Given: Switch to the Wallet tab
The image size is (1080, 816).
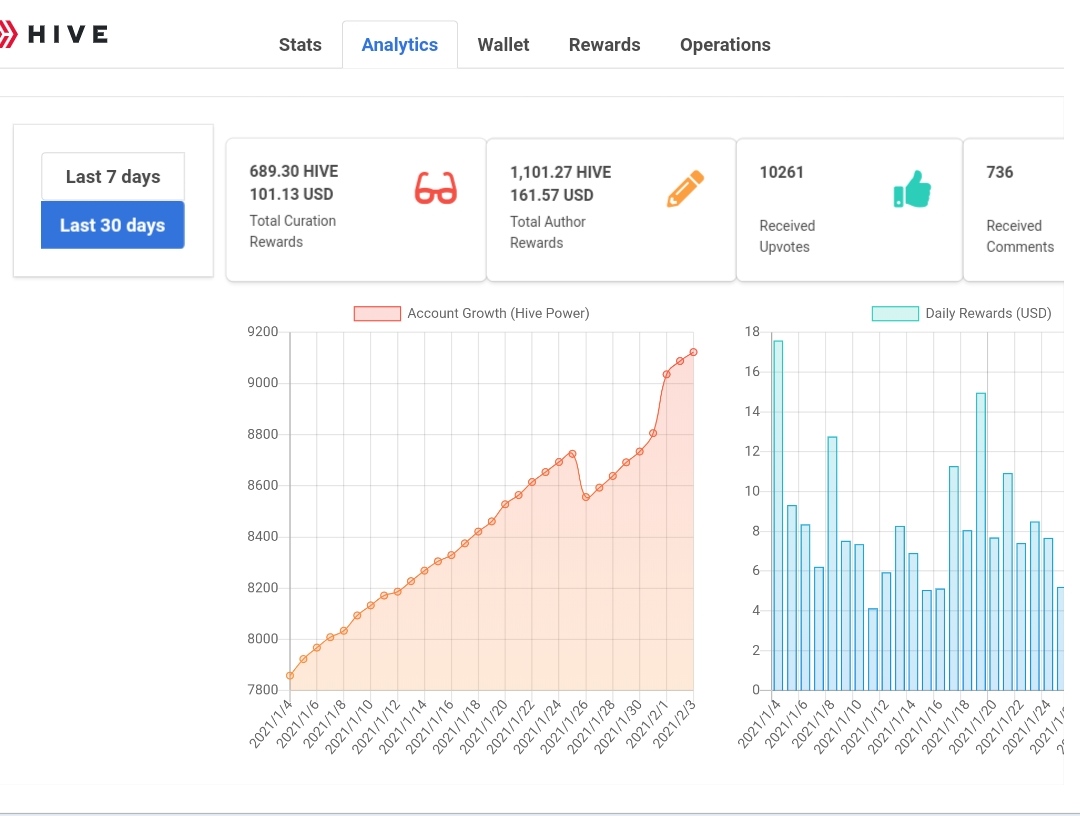Looking at the screenshot, I should [x=503, y=45].
